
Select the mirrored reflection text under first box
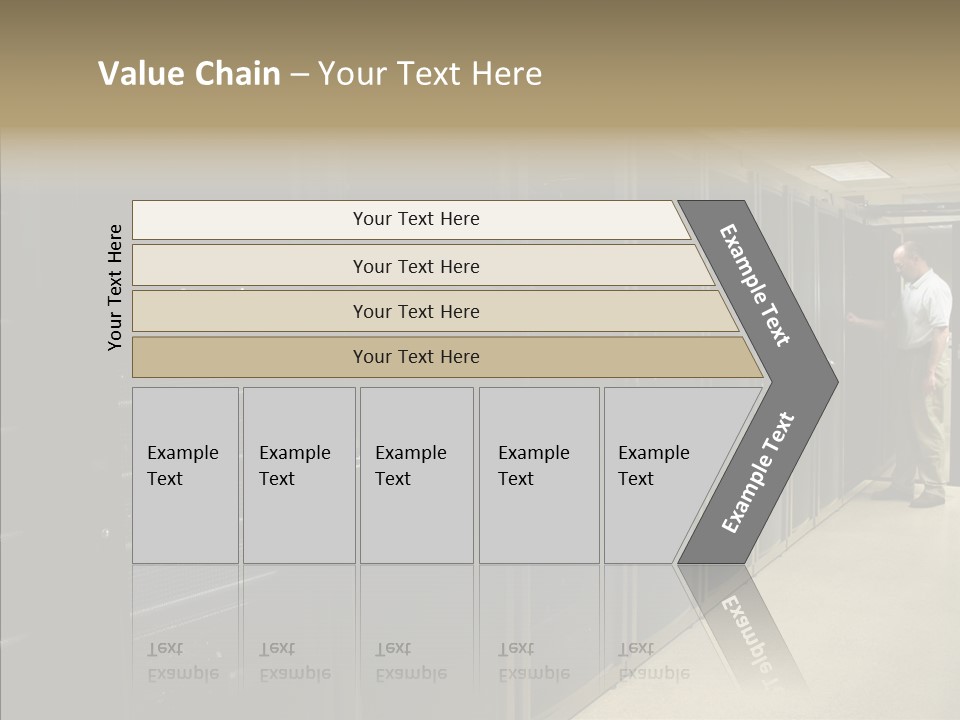point(182,662)
